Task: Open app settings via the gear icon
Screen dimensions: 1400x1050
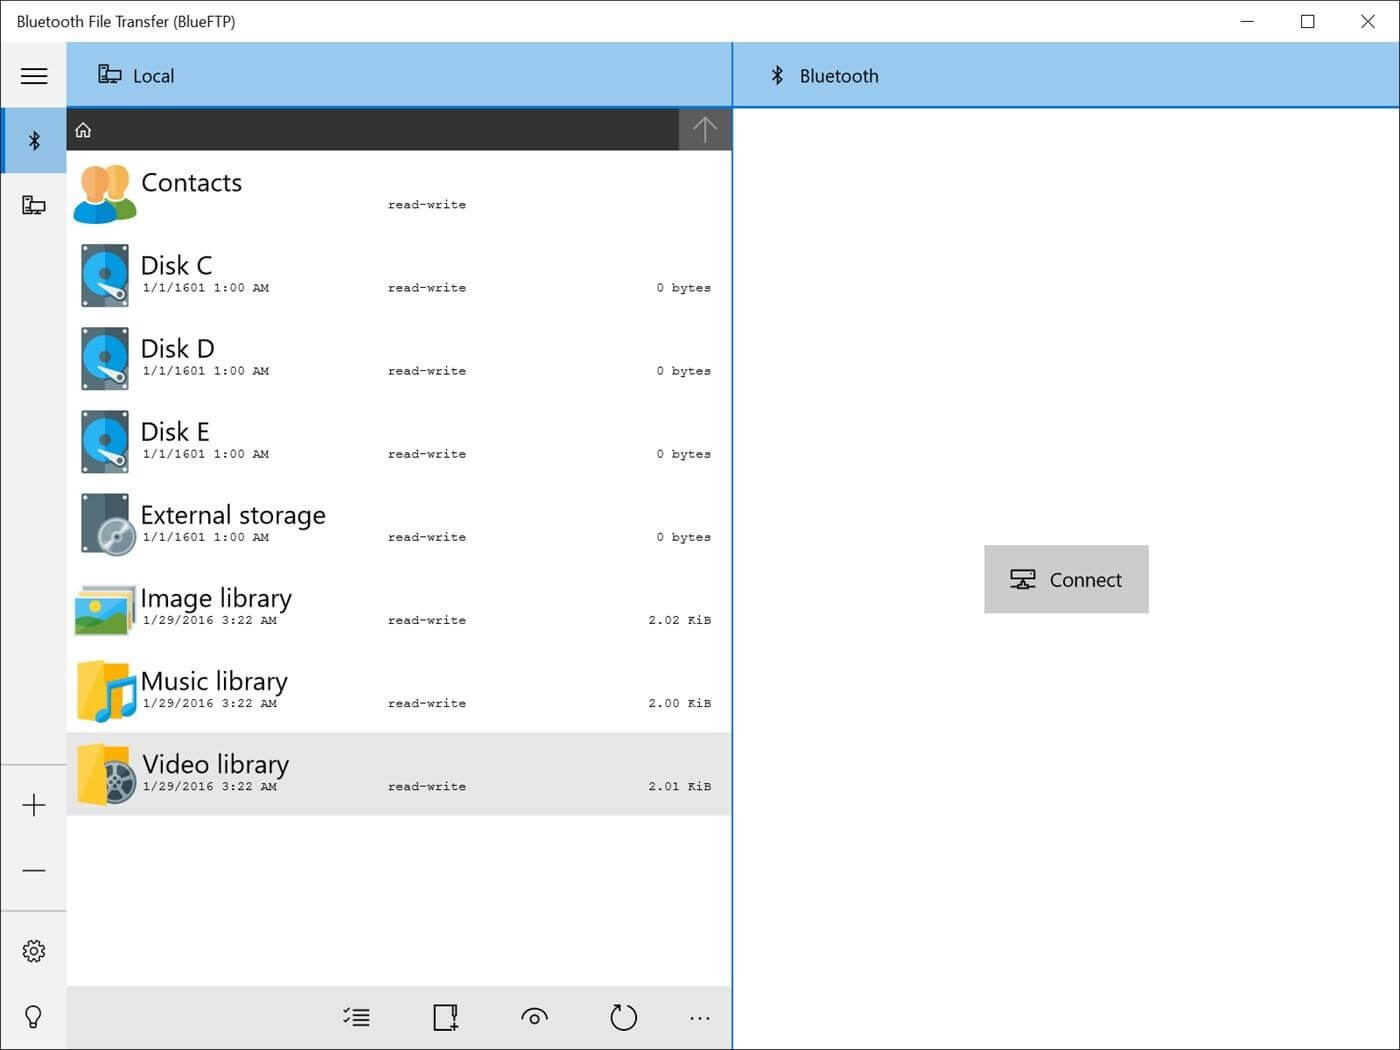Action: [34, 950]
